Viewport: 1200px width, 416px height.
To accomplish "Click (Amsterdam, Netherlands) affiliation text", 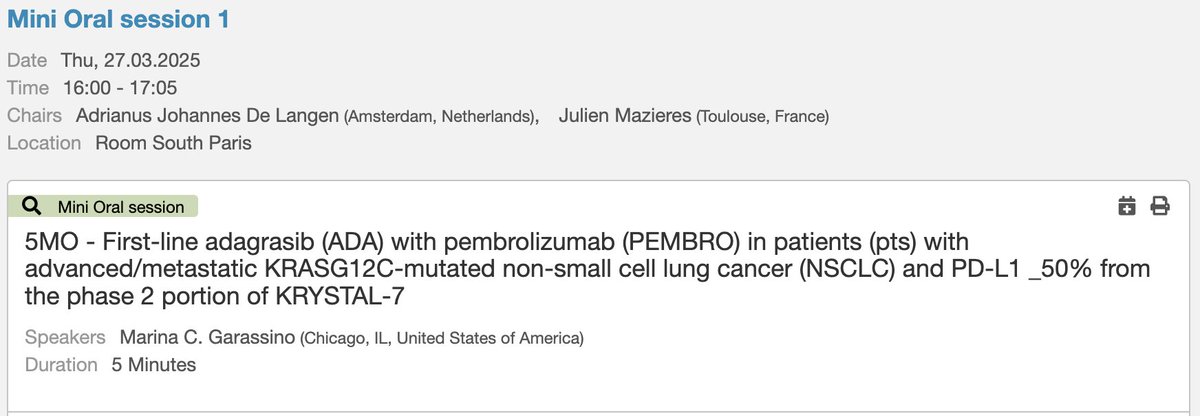I will coord(438,117).
